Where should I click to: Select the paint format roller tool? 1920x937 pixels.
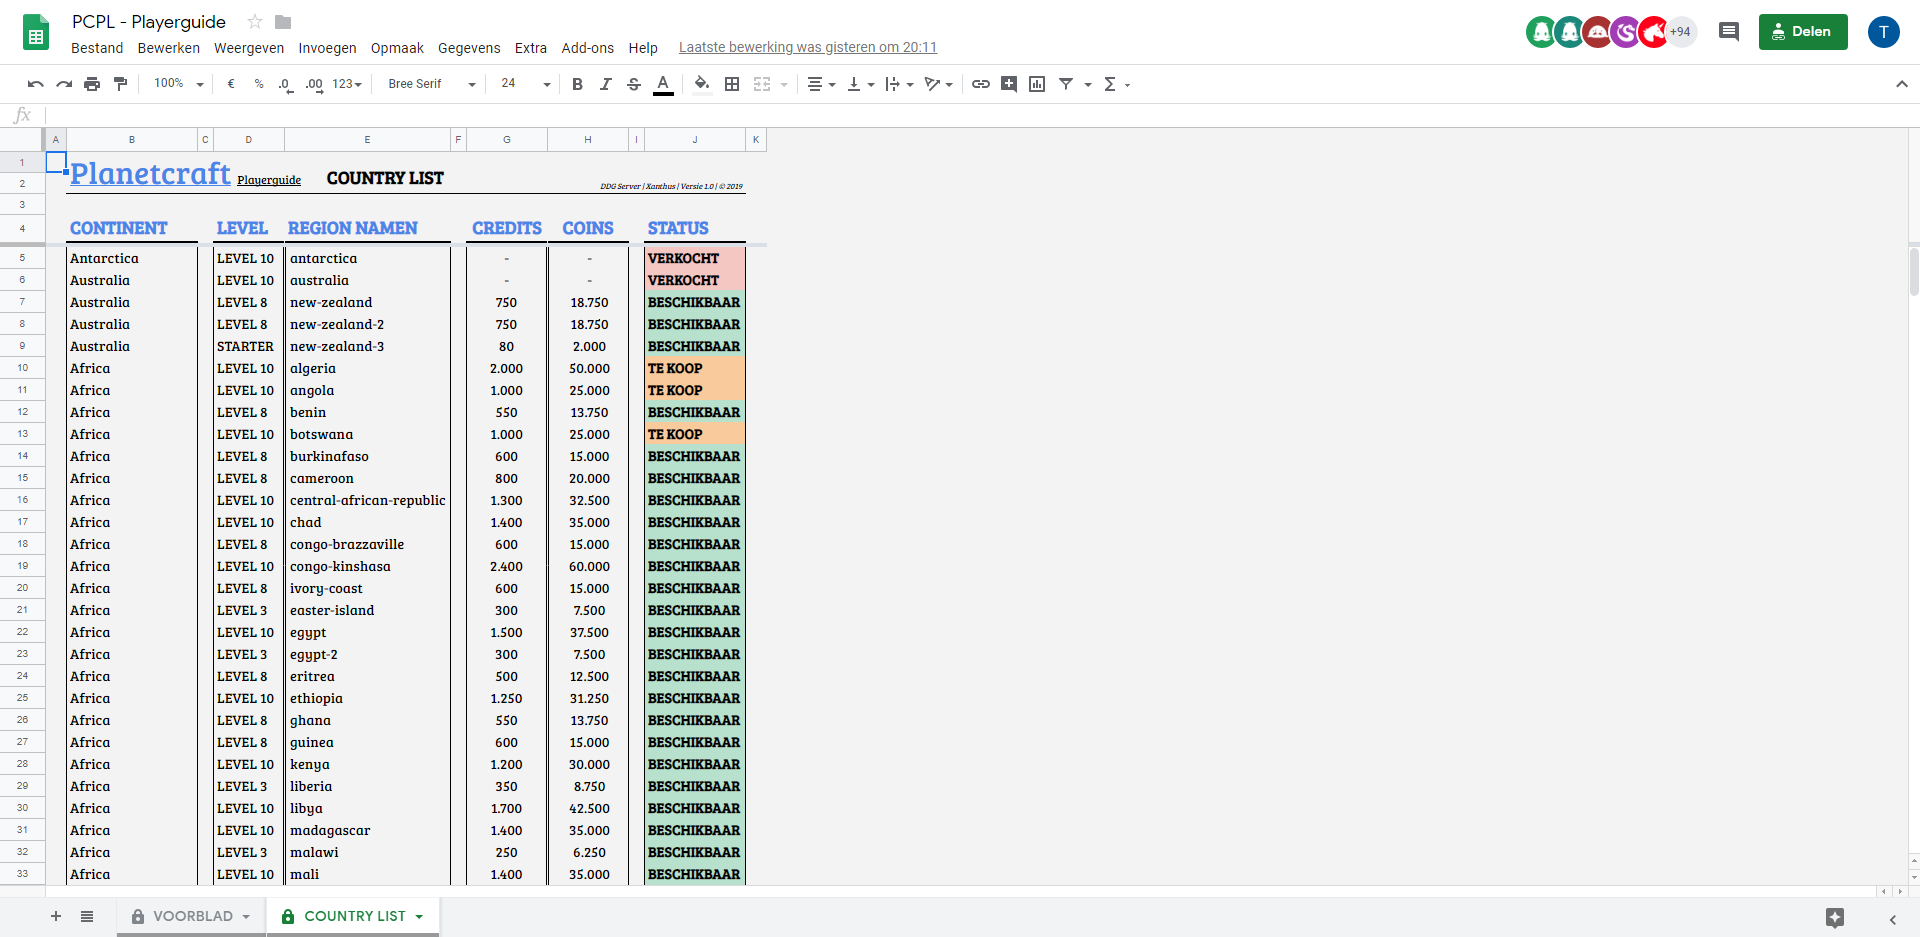coord(121,84)
